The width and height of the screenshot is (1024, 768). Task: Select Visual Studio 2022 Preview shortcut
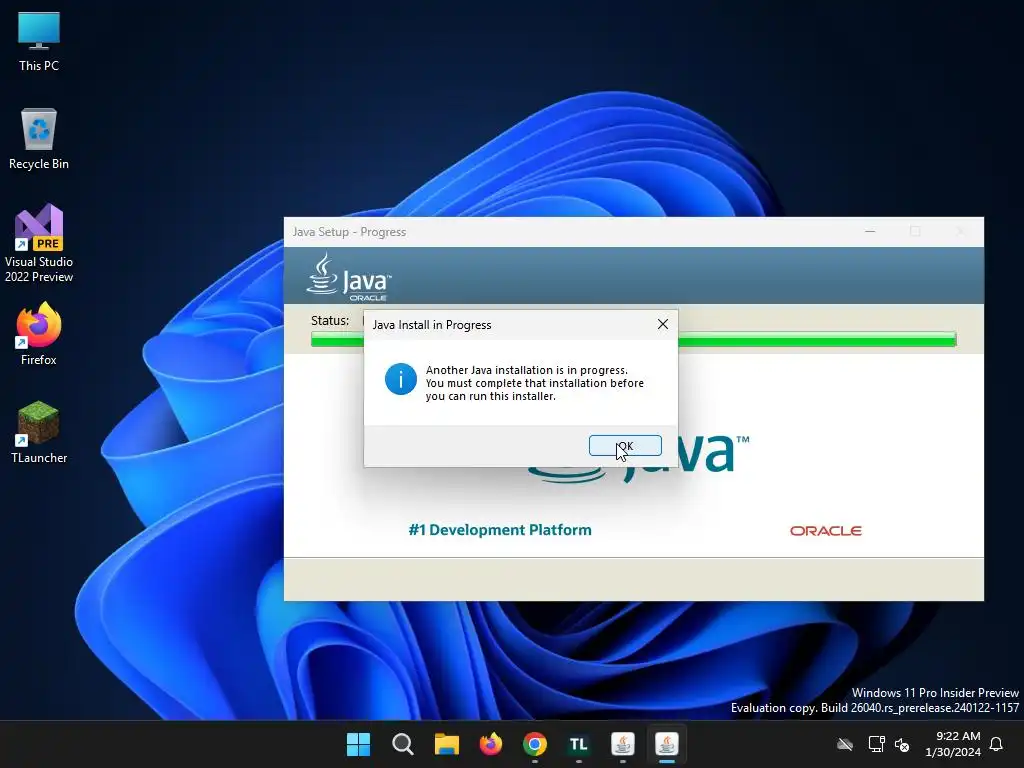(x=39, y=243)
